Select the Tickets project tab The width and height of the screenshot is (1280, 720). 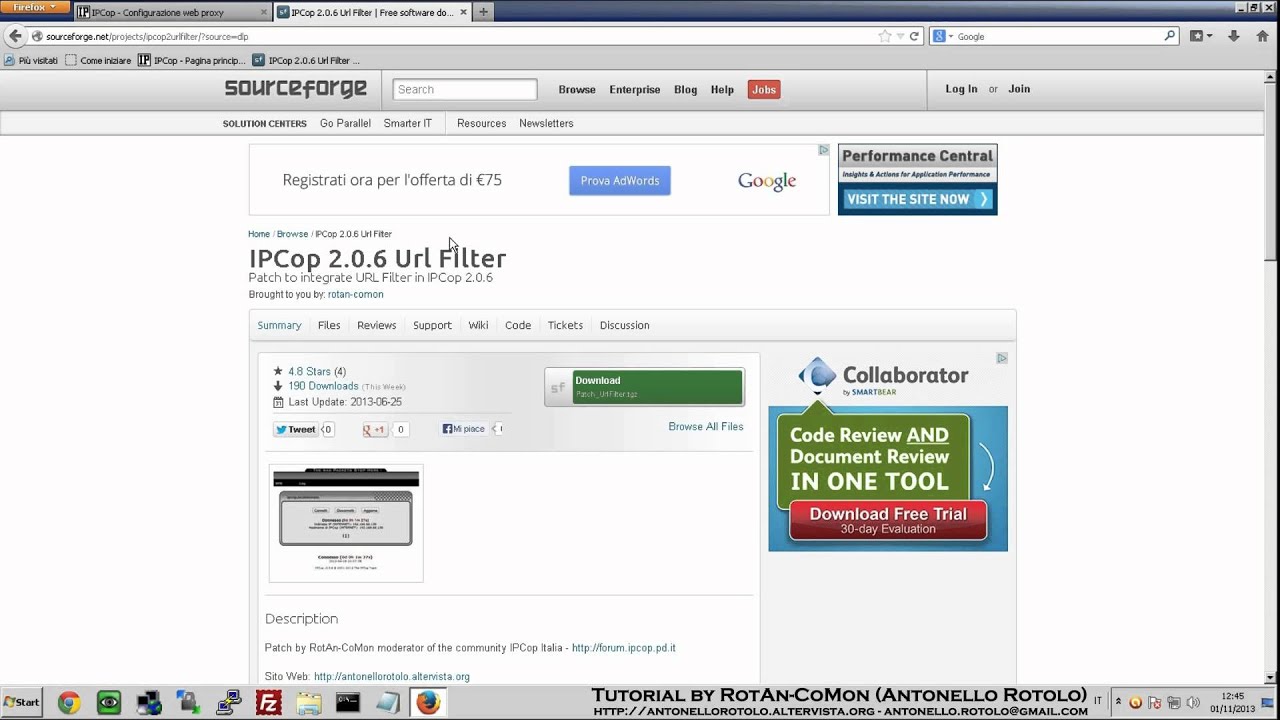coord(565,325)
